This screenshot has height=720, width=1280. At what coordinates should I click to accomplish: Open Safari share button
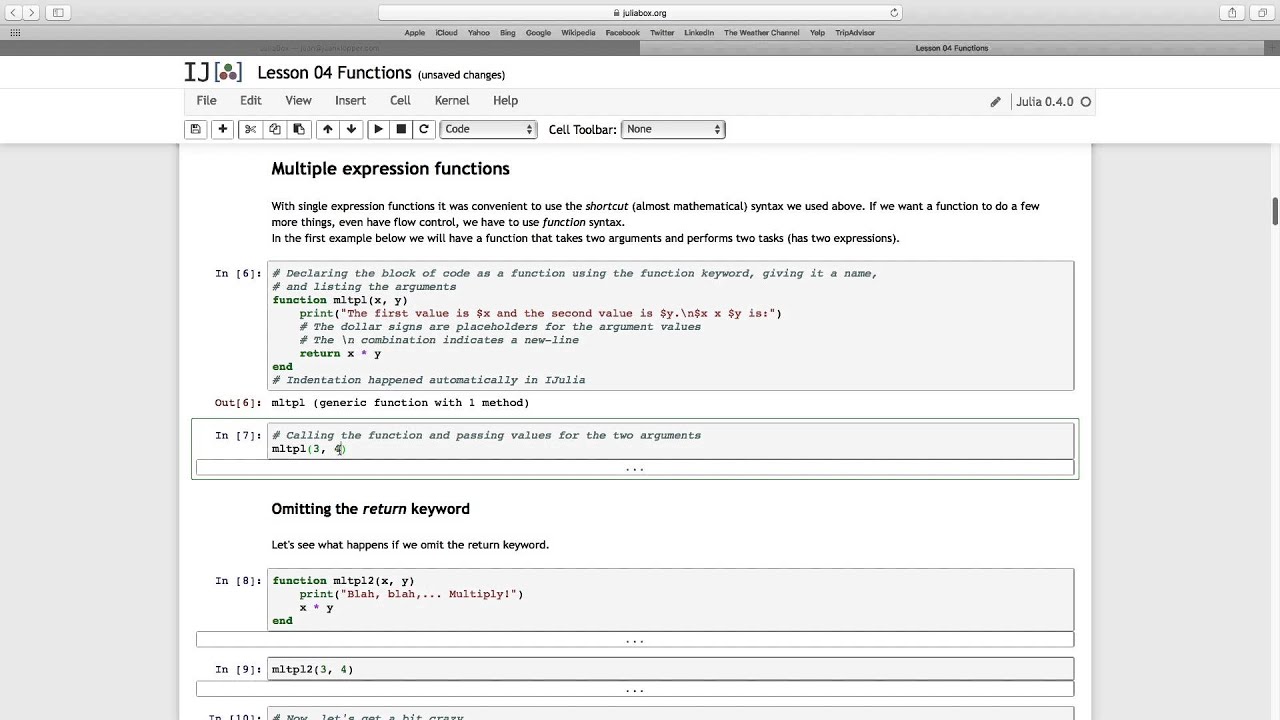tap(1232, 12)
